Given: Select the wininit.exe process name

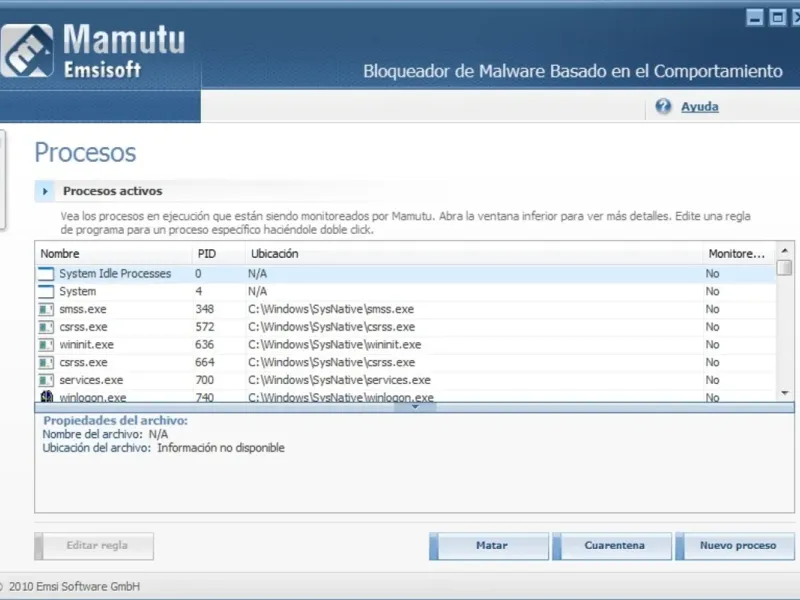Looking at the screenshot, I should coord(86,345).
